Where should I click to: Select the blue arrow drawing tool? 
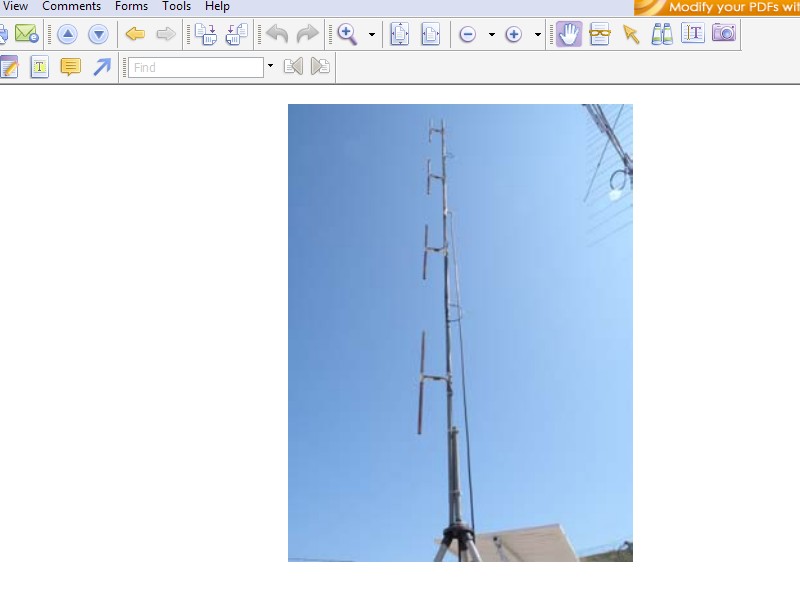tap(102, 67)
